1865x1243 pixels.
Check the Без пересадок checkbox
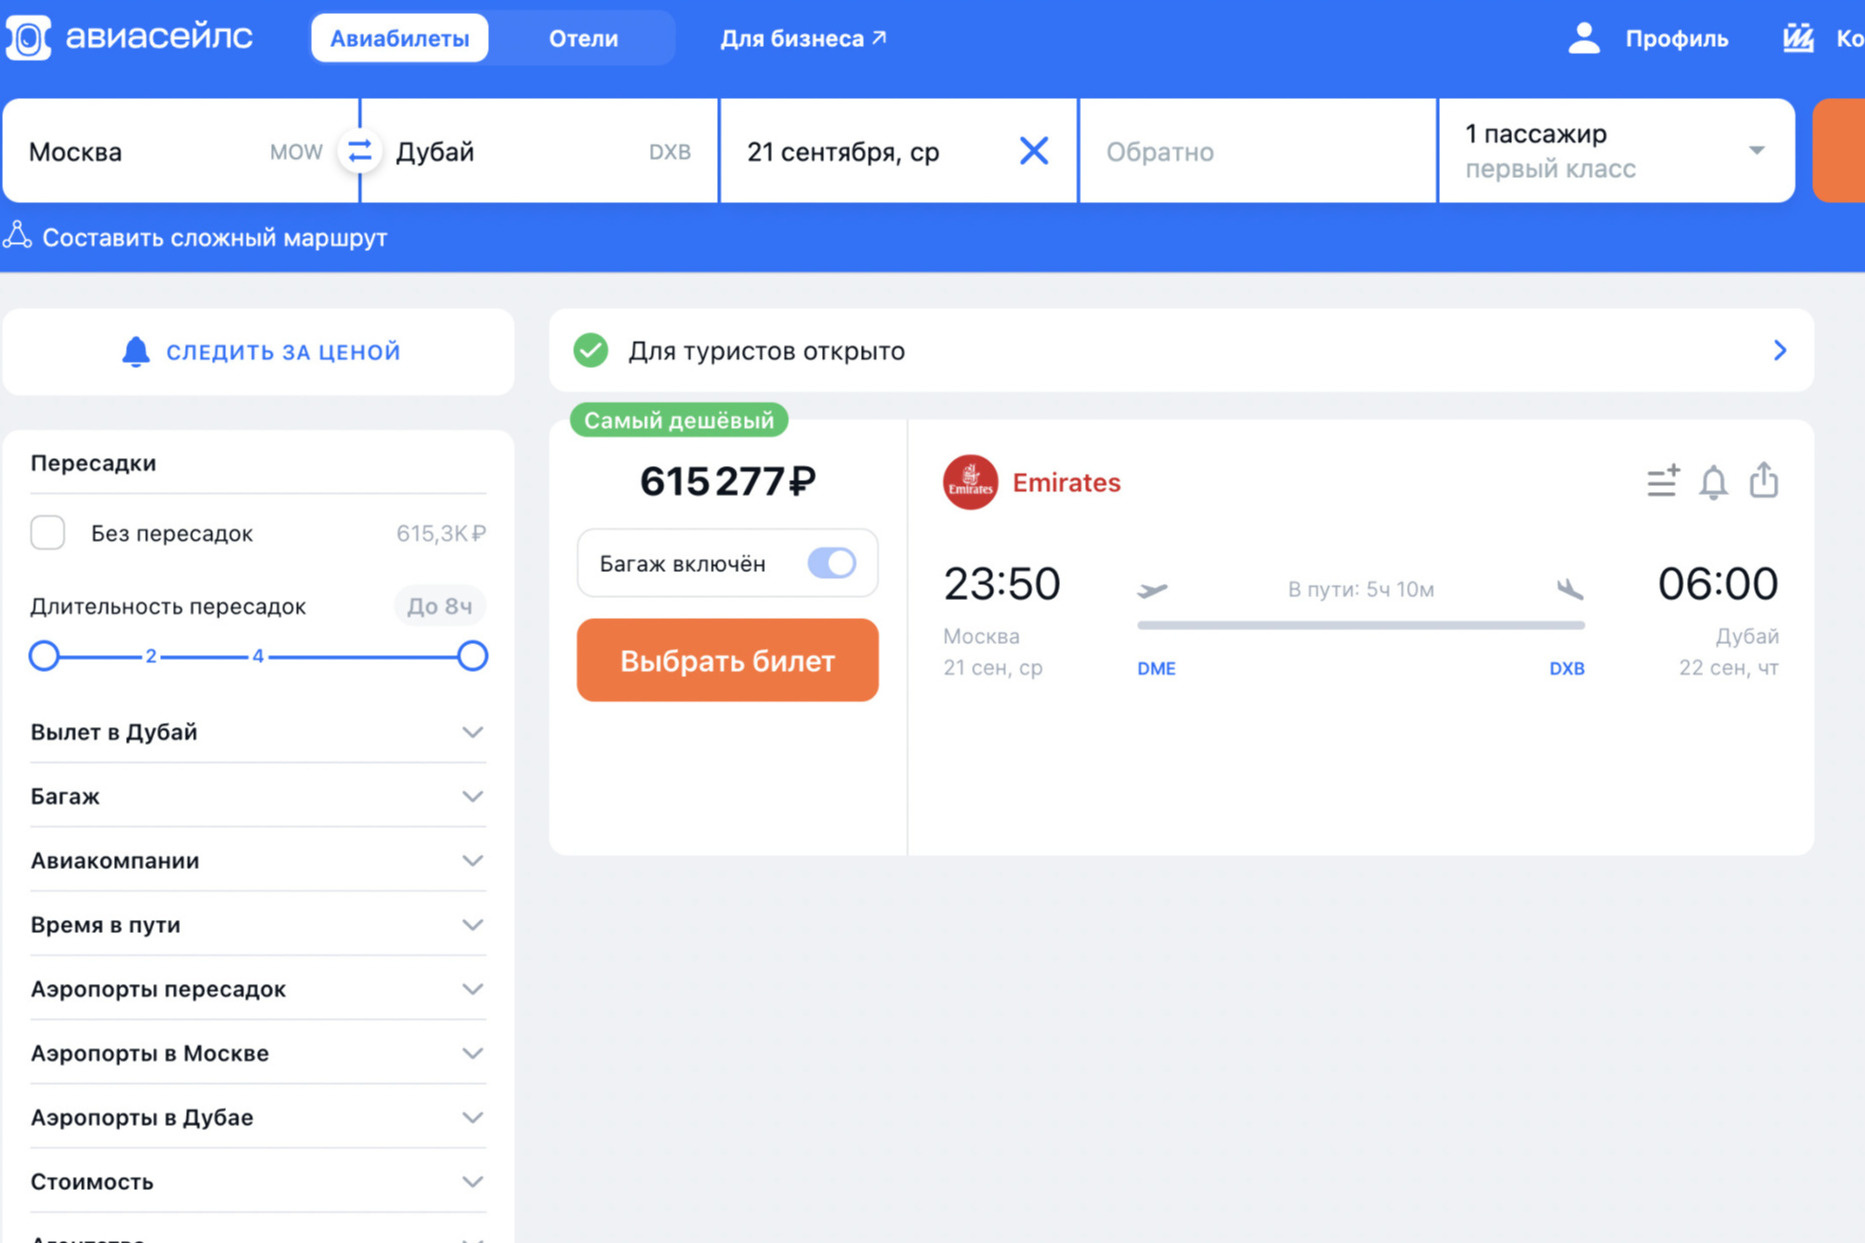pos(48,533)
